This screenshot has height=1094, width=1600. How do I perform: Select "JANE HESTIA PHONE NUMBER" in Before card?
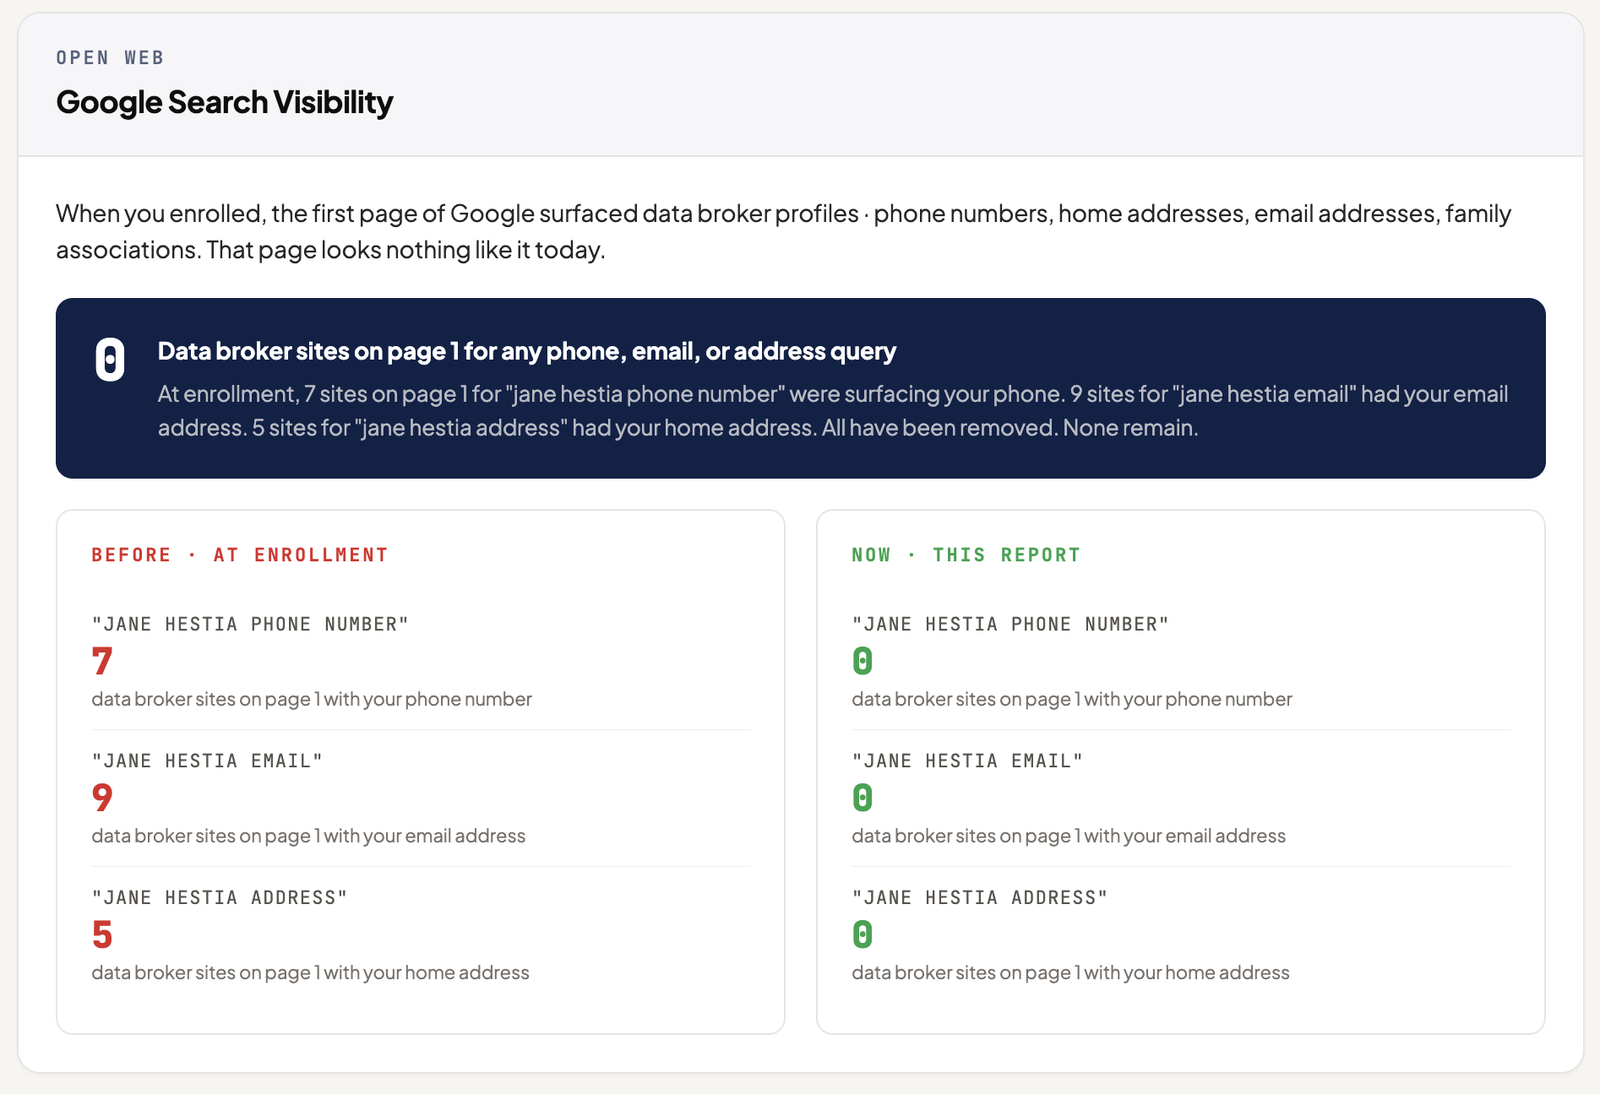[250, 624]
